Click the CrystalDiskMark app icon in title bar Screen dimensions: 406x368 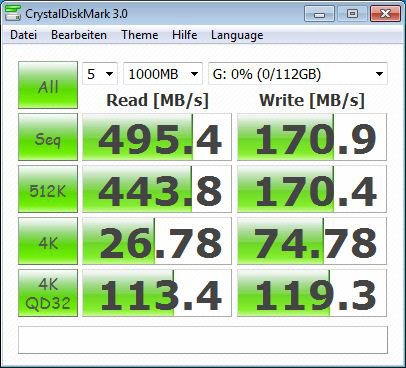coord(13,13)
